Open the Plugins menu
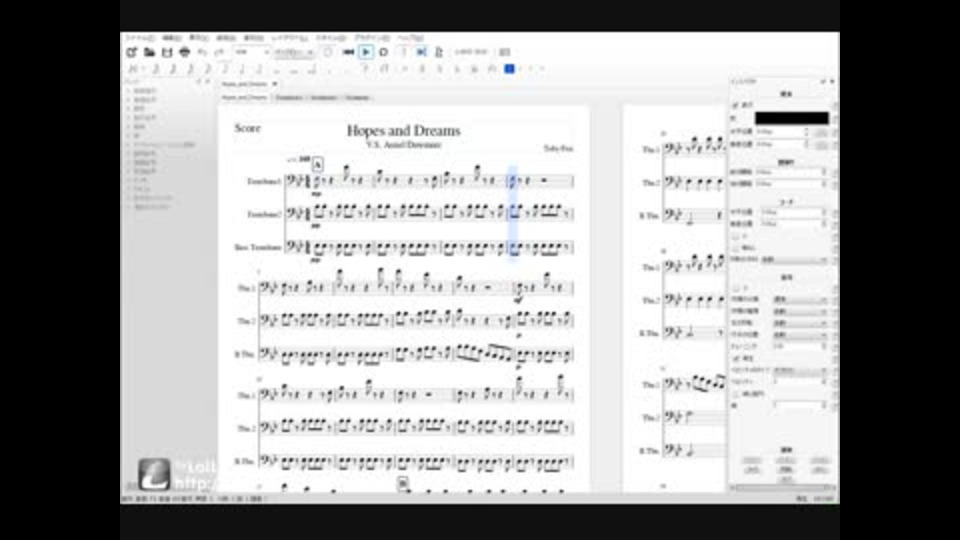The width and height of the screenshot is (960, 540). (372, 38)
